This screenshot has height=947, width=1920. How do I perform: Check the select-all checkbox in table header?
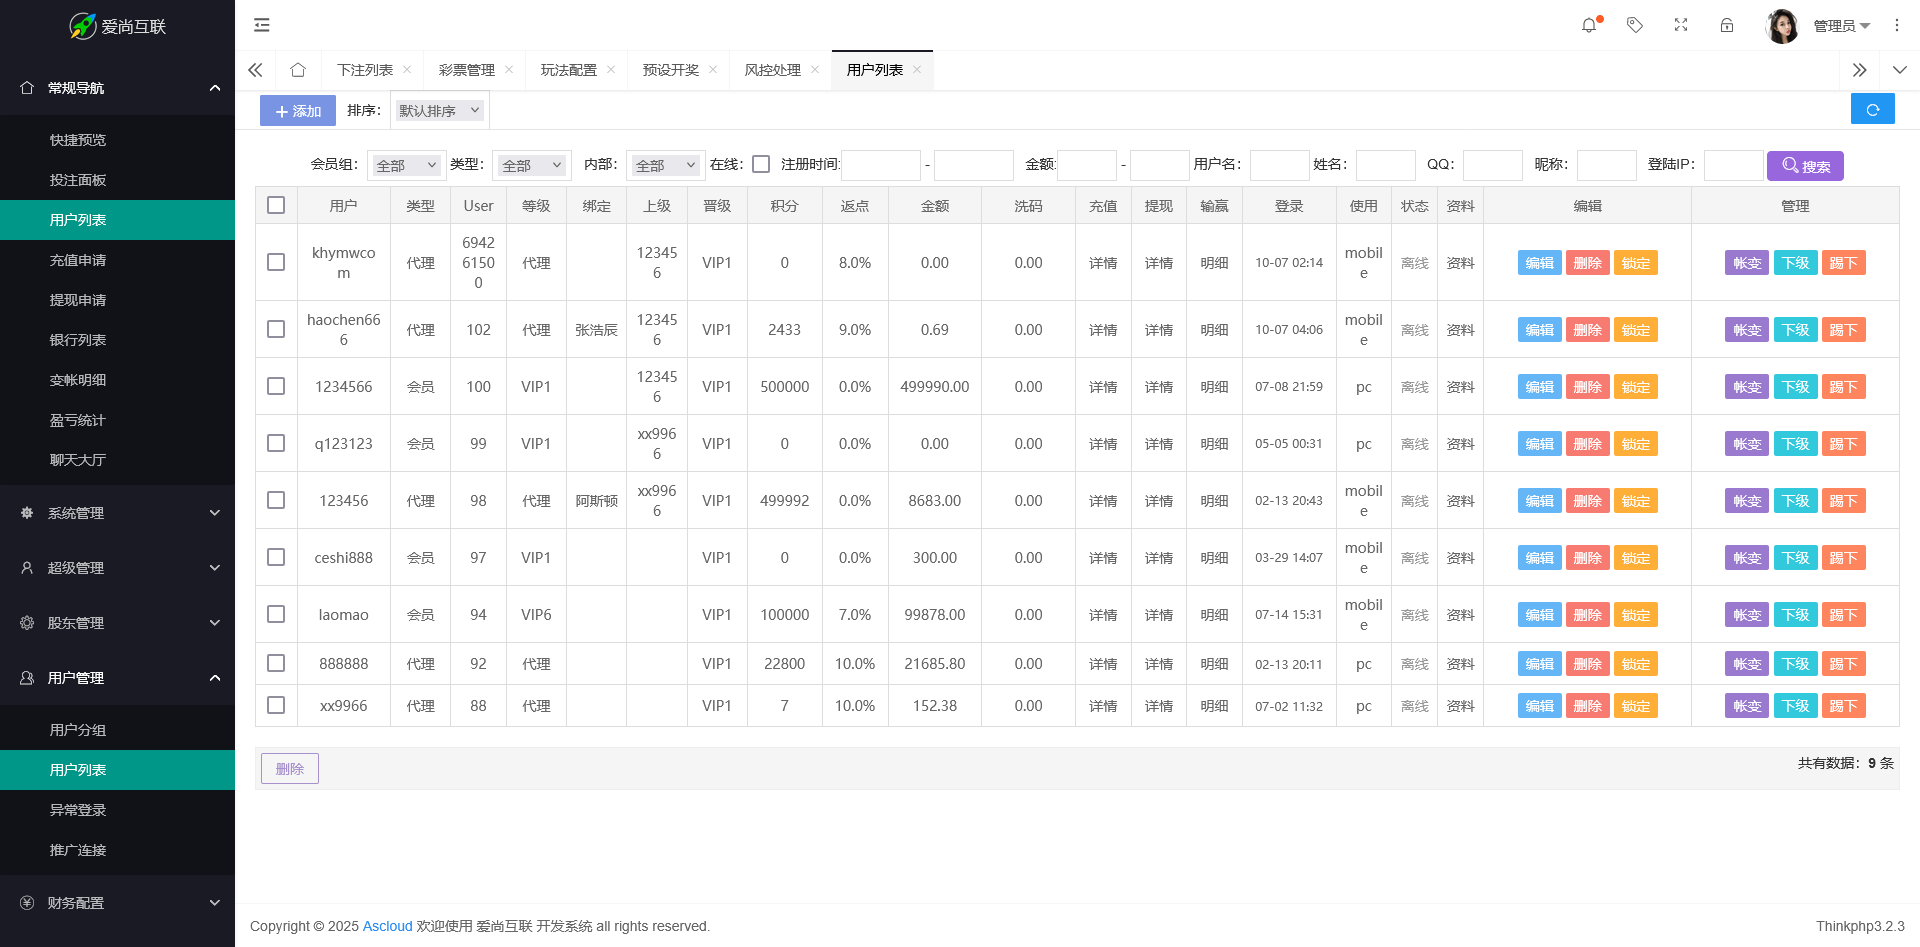coord(276,205)
